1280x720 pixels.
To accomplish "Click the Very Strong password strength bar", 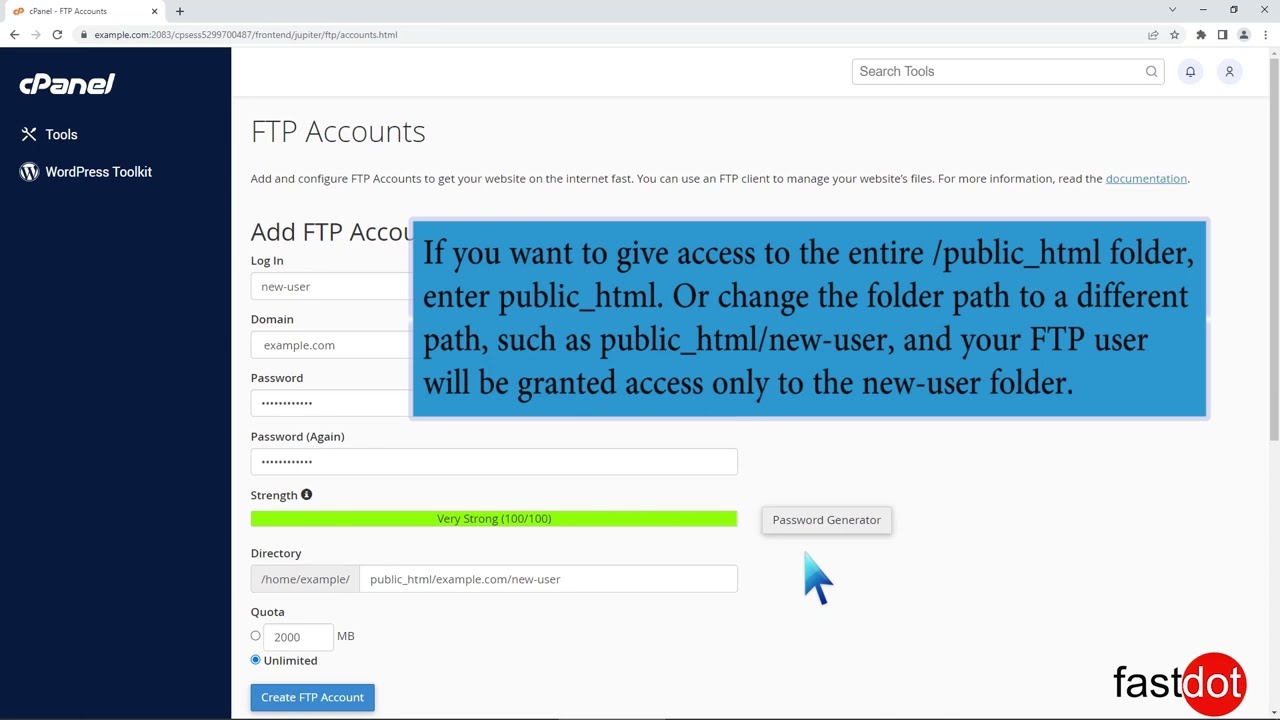I will [x=494, y=518].
